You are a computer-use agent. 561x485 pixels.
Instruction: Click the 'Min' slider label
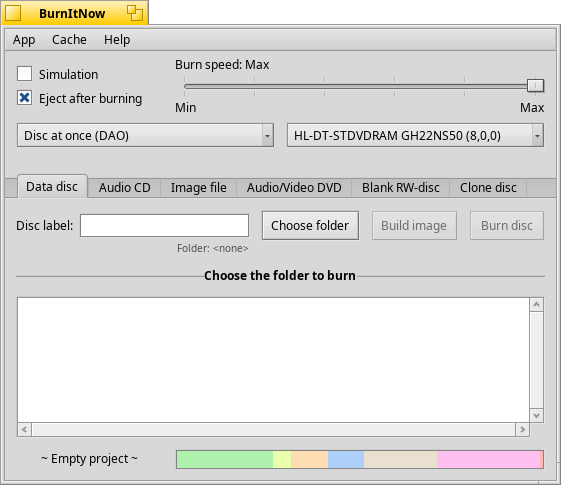tap(185, 107)
